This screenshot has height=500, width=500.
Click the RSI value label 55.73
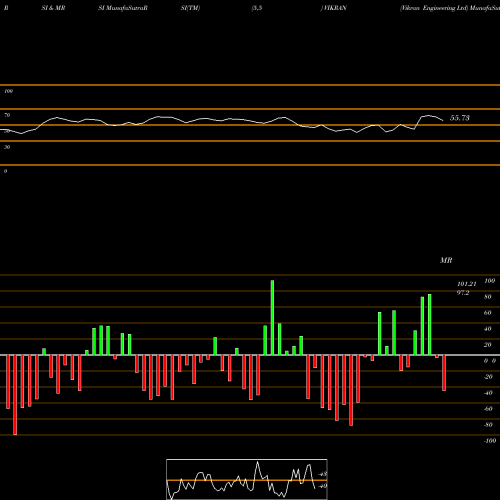pos(460,118)
